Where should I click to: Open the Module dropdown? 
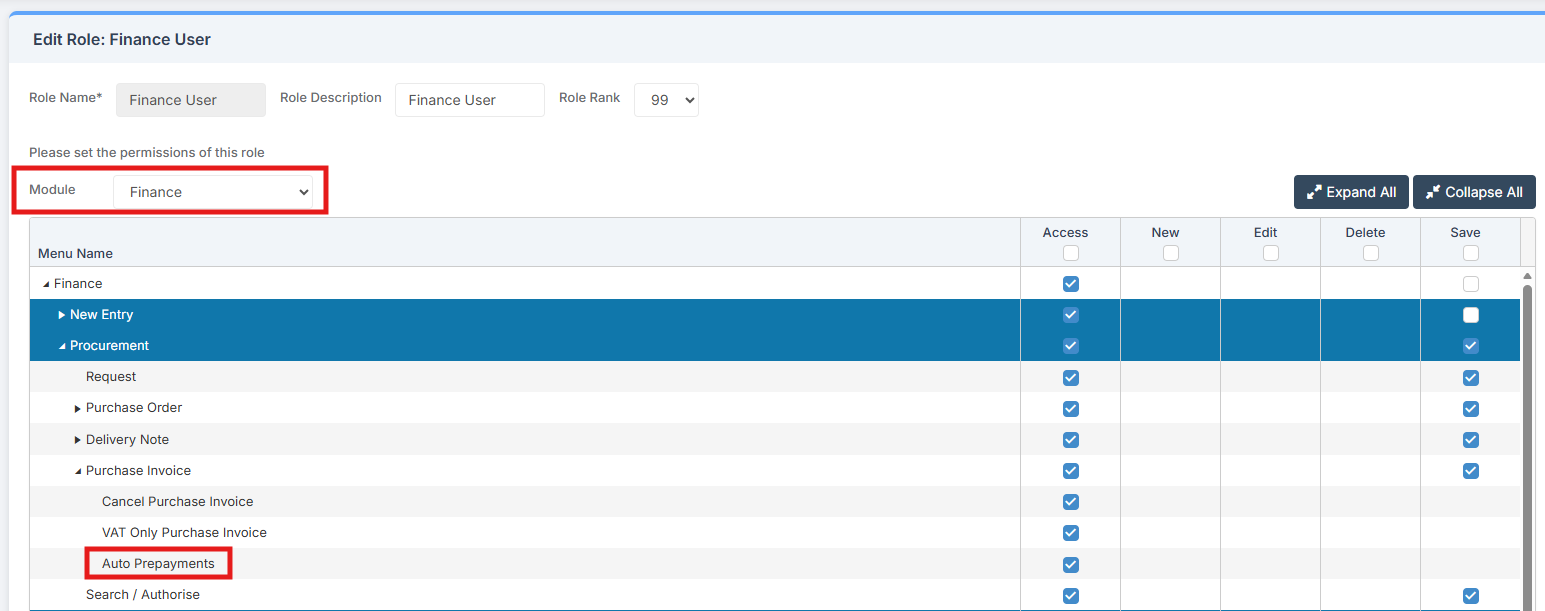point(213,192)
